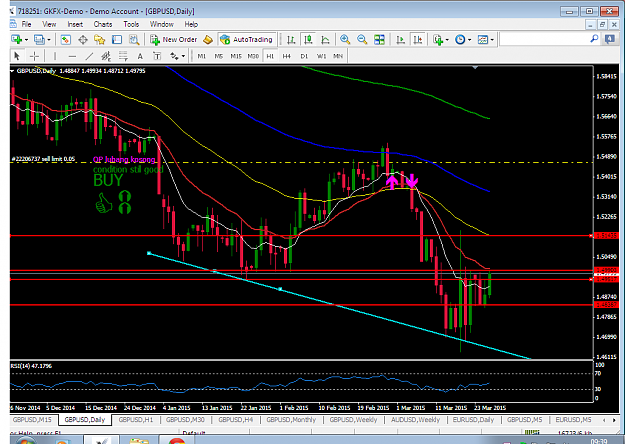Switch chart to Bar Chart
625x444 pixels.
(291, 39)
